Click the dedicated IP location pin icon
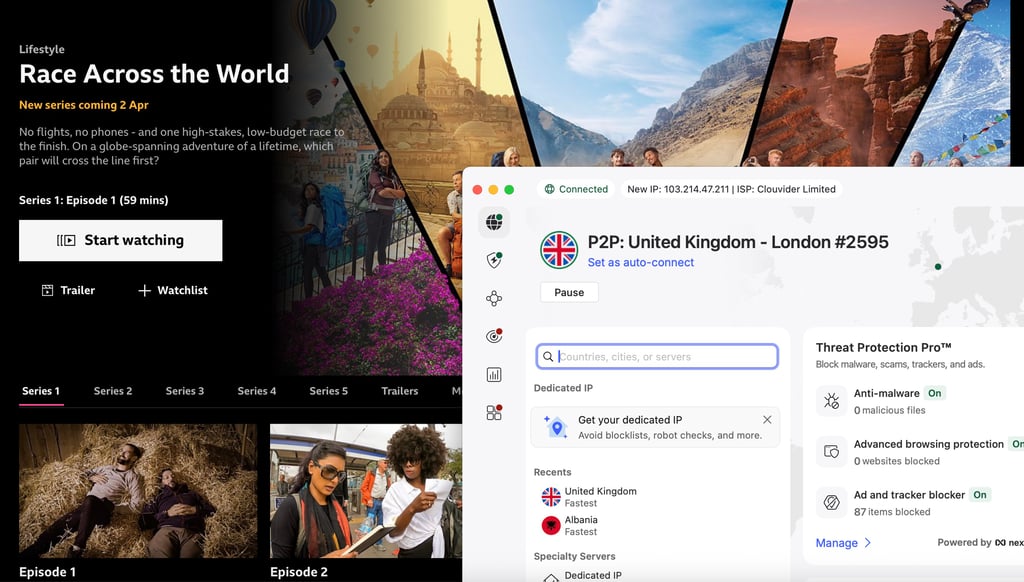The width and height of the screenshot is (1024, 582). (556, 427)
